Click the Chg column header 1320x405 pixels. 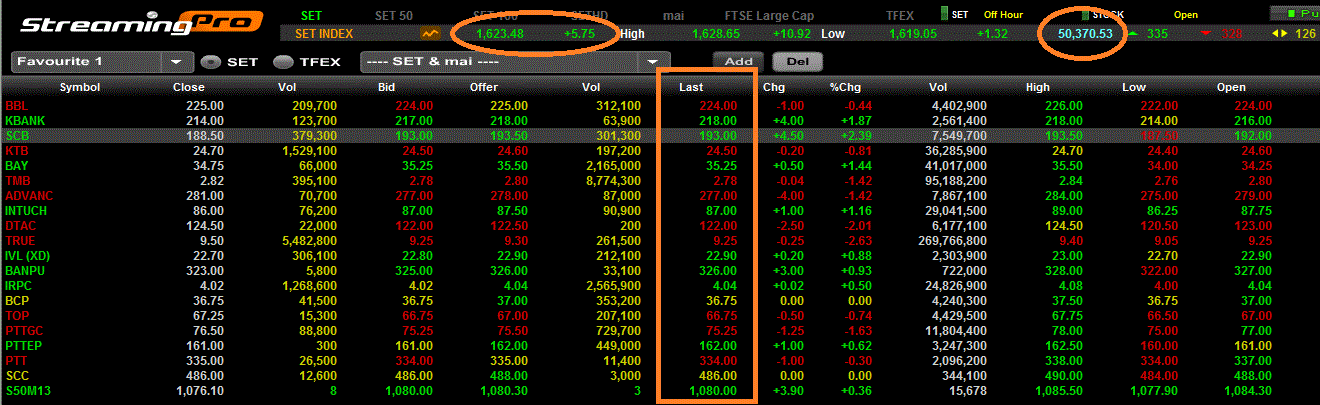[x=774, y=87]
